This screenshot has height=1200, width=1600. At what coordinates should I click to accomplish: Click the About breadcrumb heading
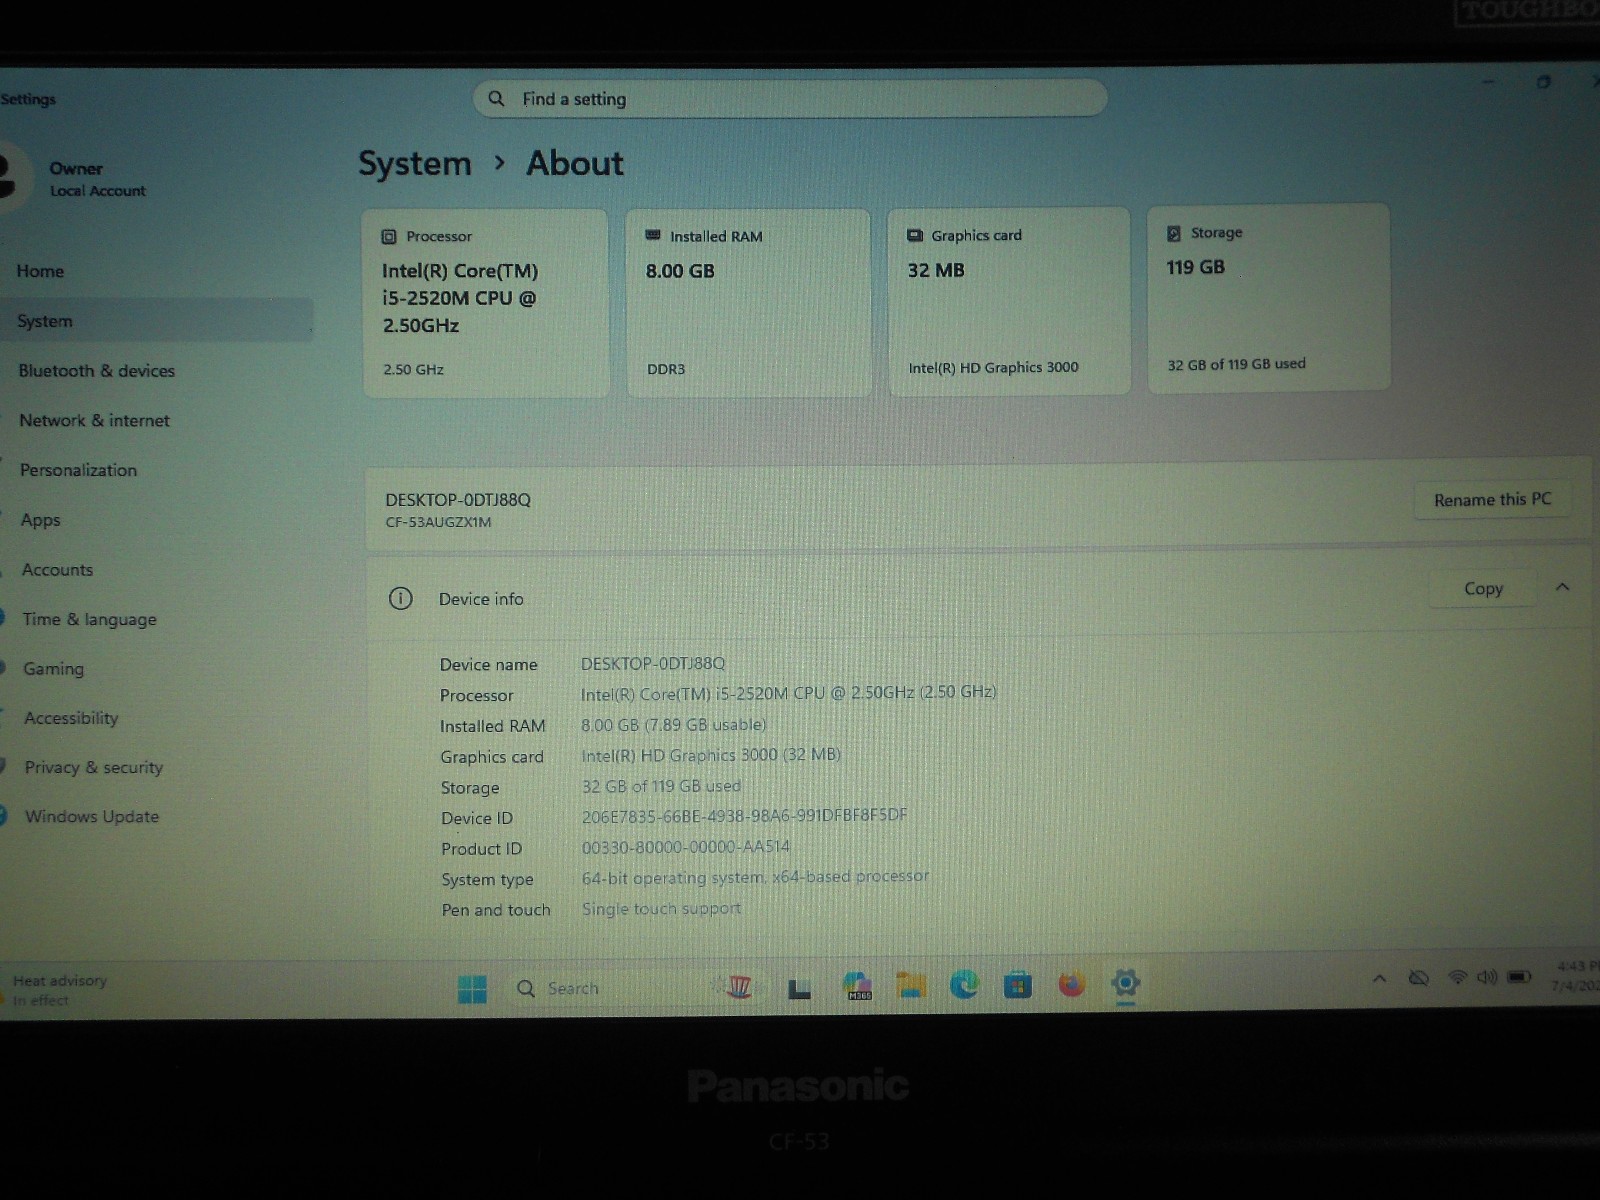pyautogui.click(x=575, y=163)
